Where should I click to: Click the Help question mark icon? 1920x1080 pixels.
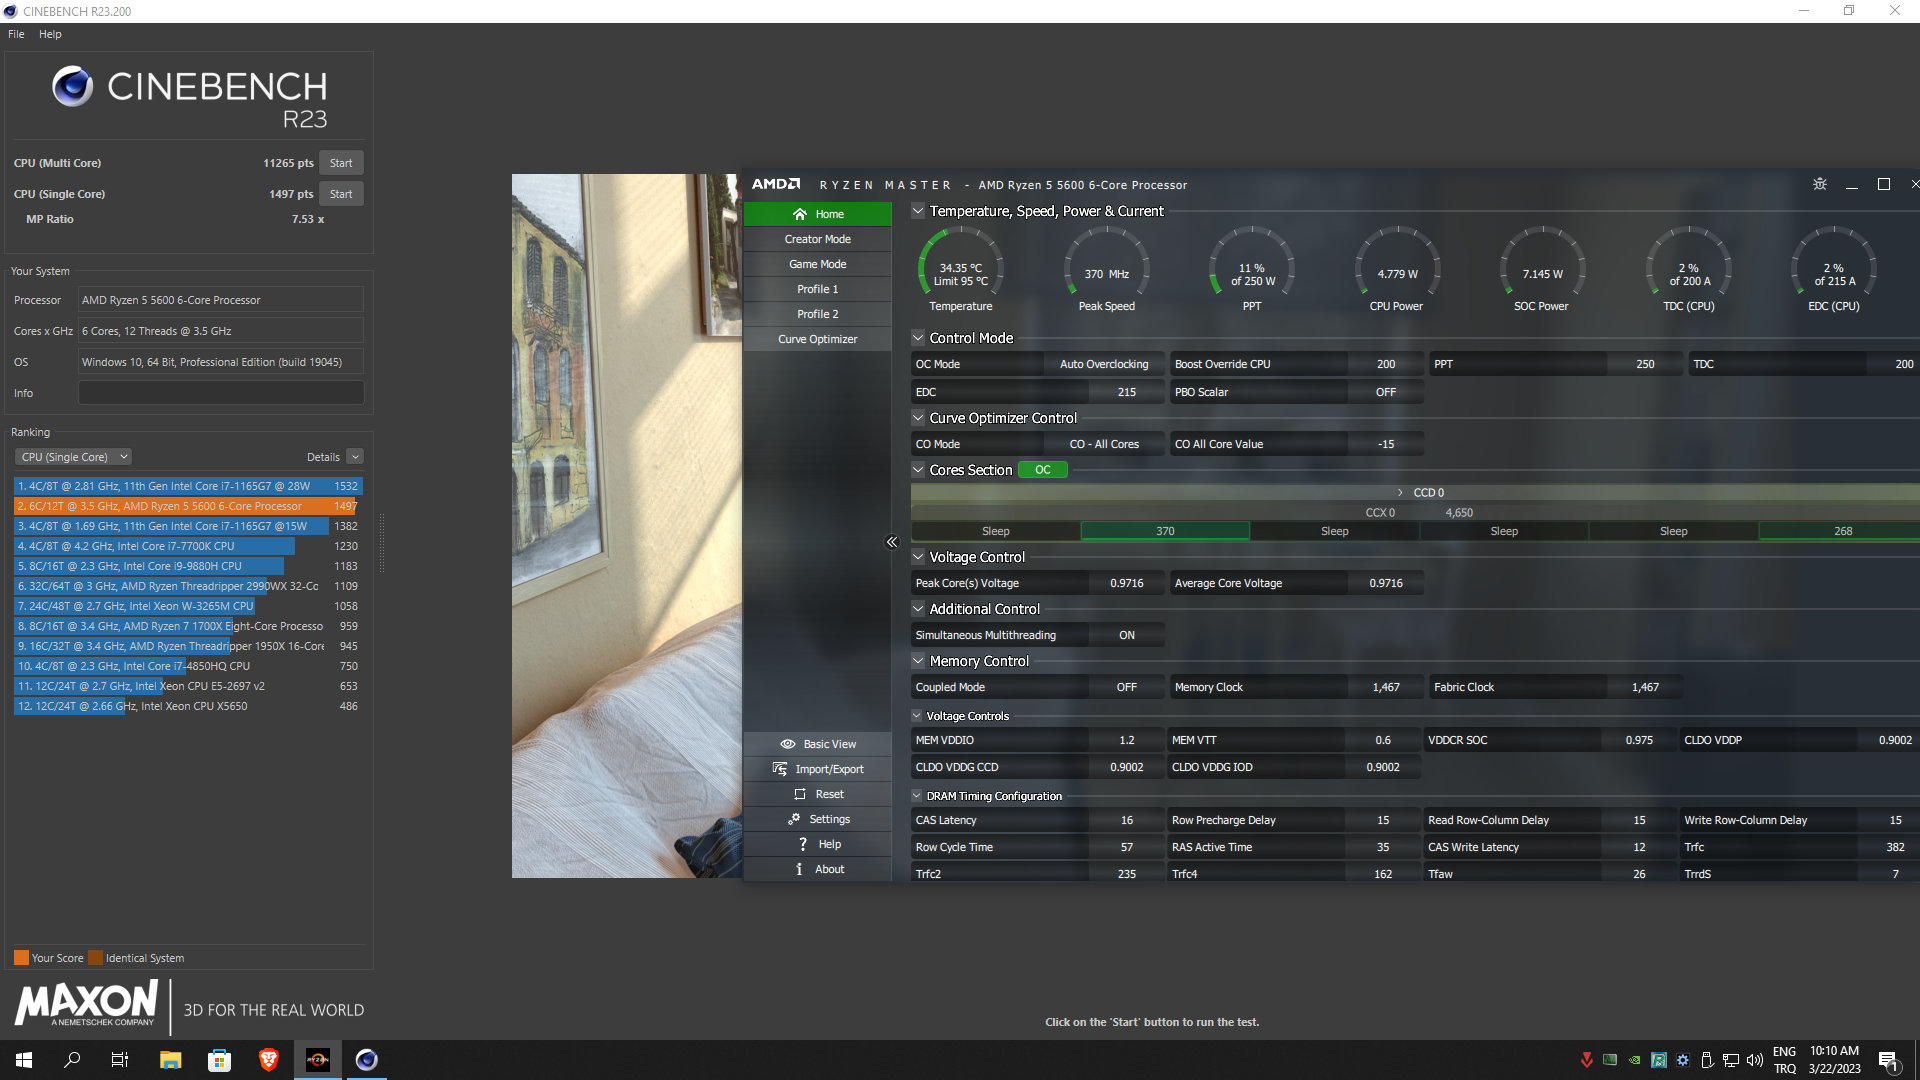[x=802, y=844]
